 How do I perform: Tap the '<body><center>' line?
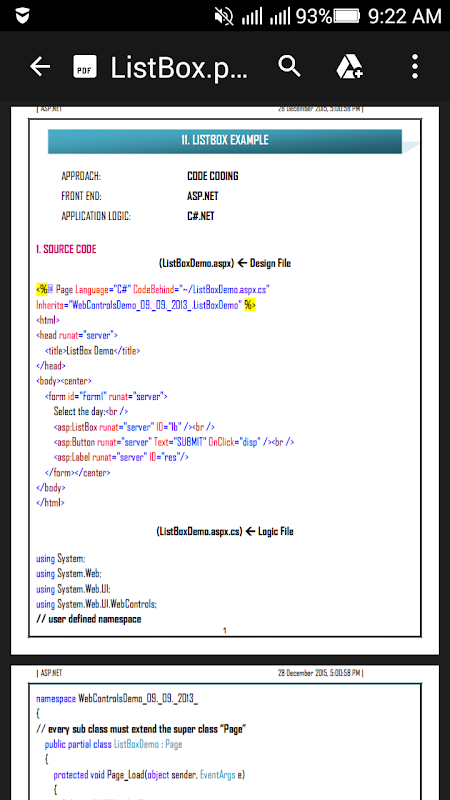click(64, 381)
